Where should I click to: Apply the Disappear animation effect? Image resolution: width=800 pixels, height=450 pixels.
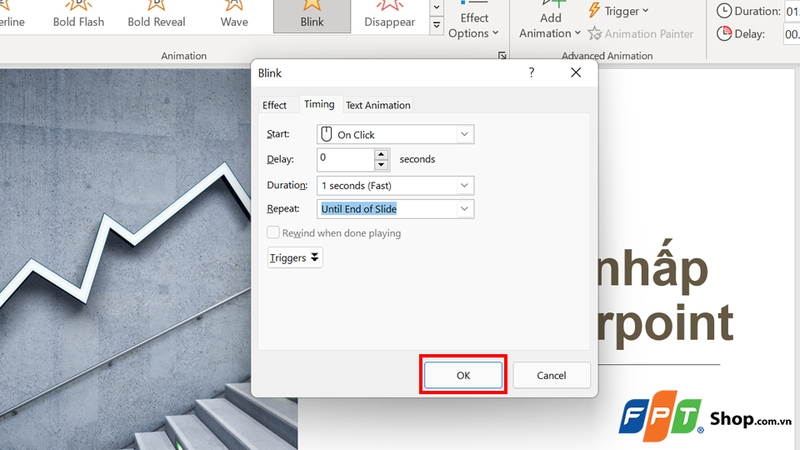pos(389,17)
